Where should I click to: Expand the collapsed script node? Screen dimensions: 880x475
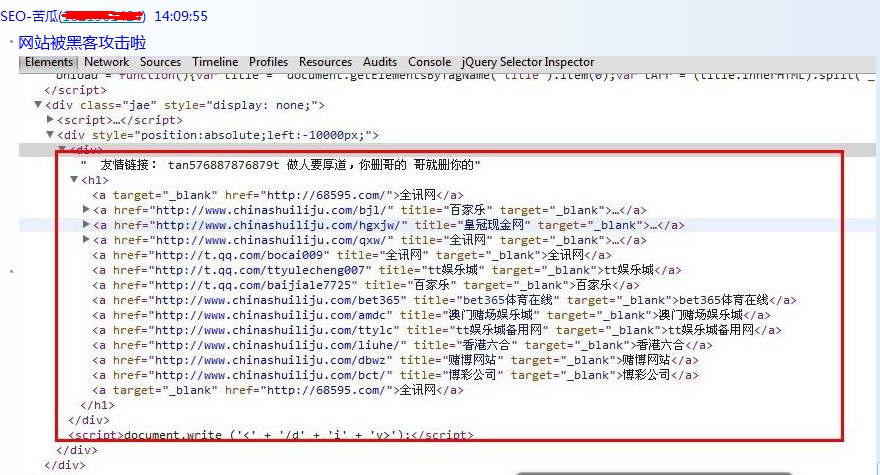coord(50,119)
